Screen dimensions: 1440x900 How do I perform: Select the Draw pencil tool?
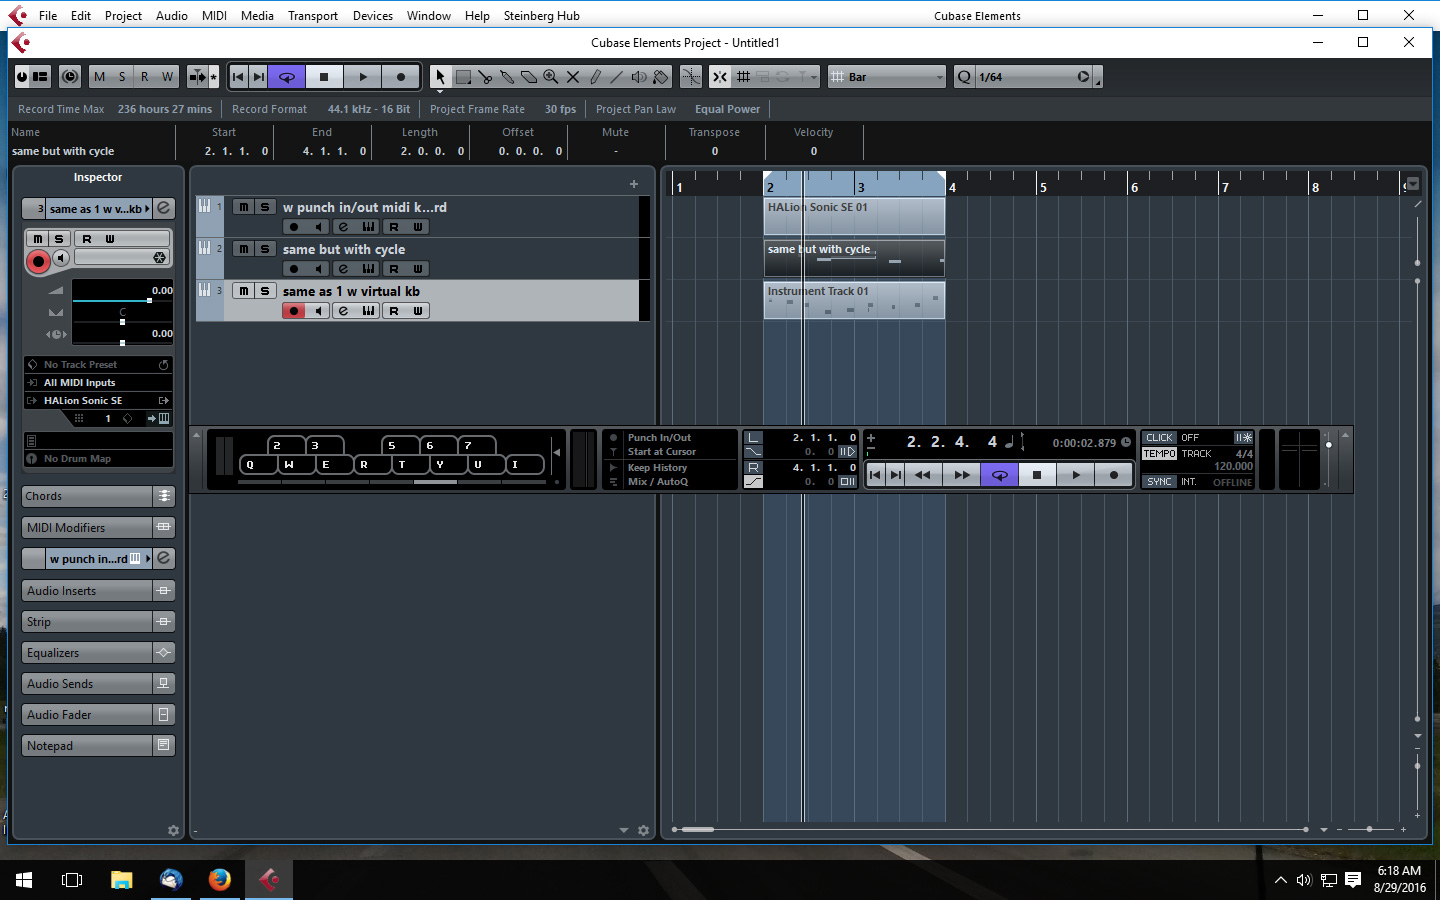(x=595, y=77)
